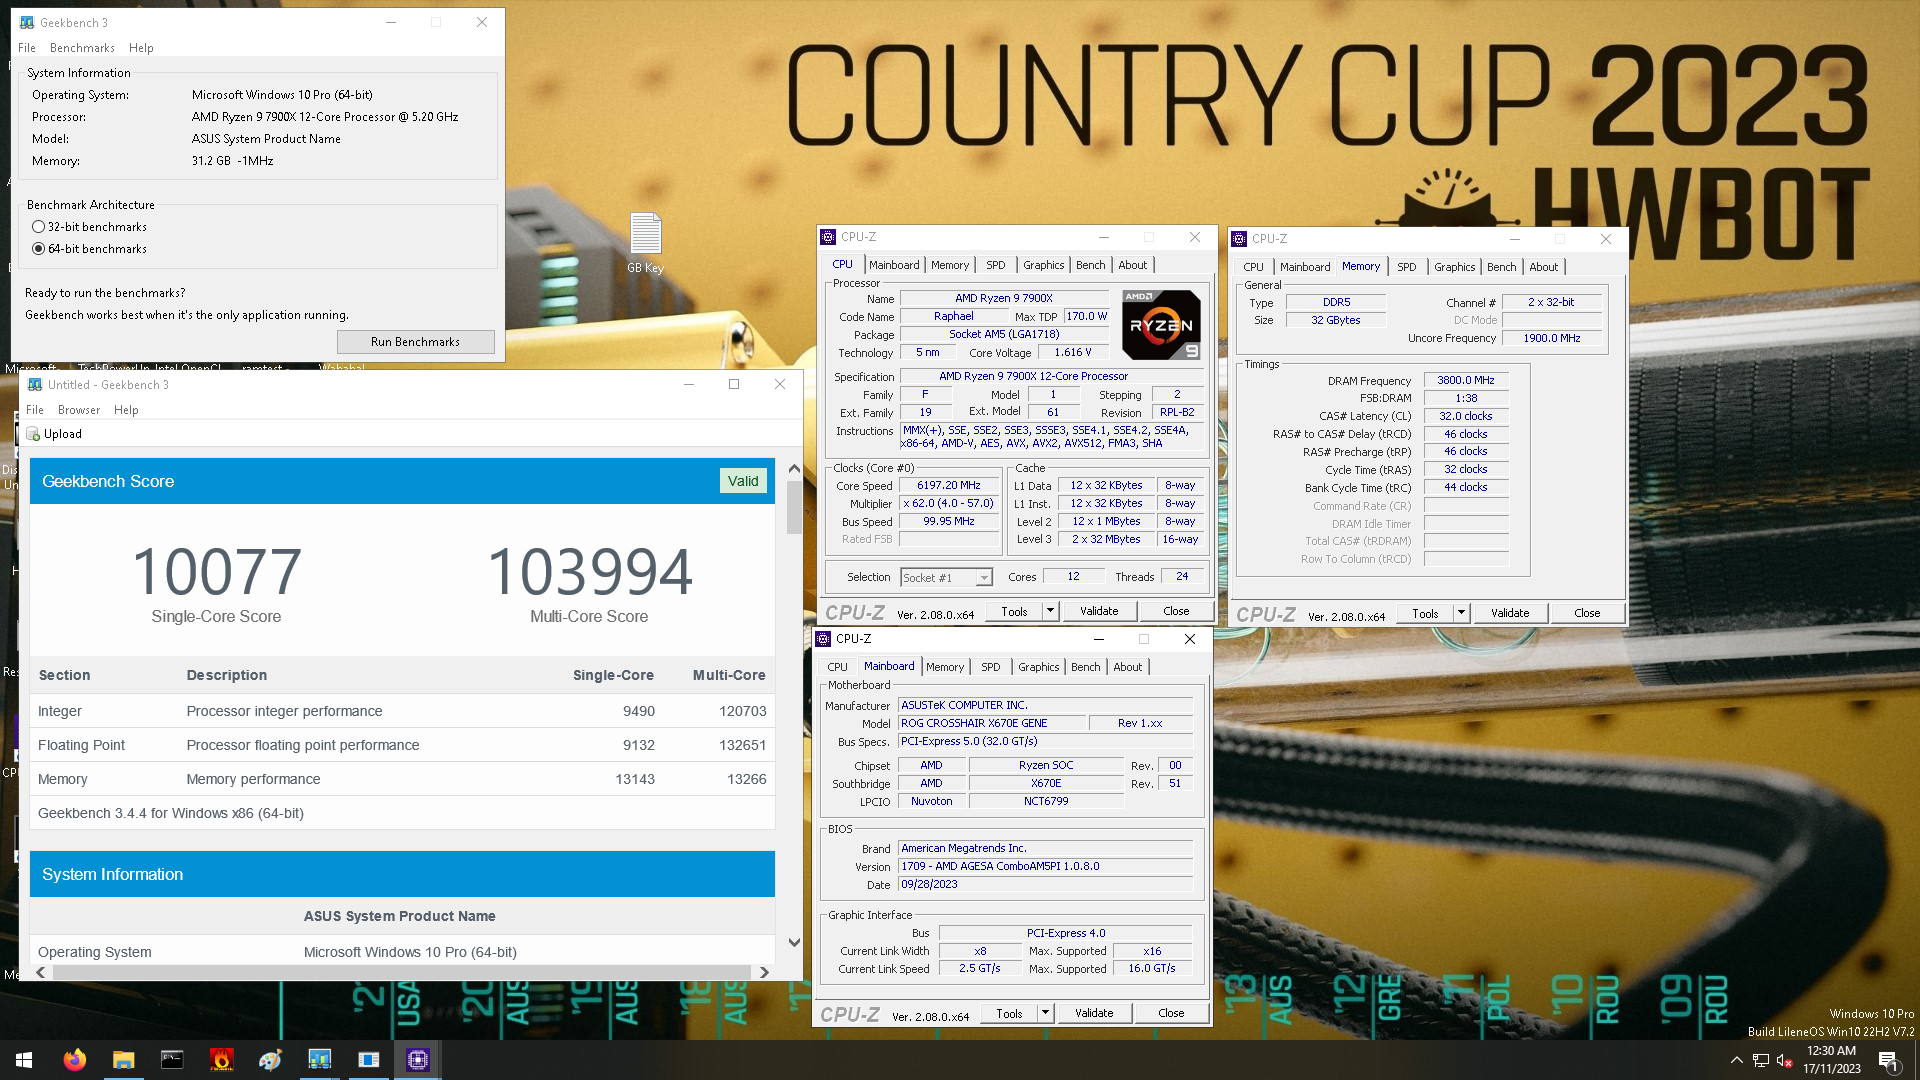Screen dimensions: 1920x1080
Task: Click the CPU-Z Mainboard window title icon
Action: tap(824, 639)
